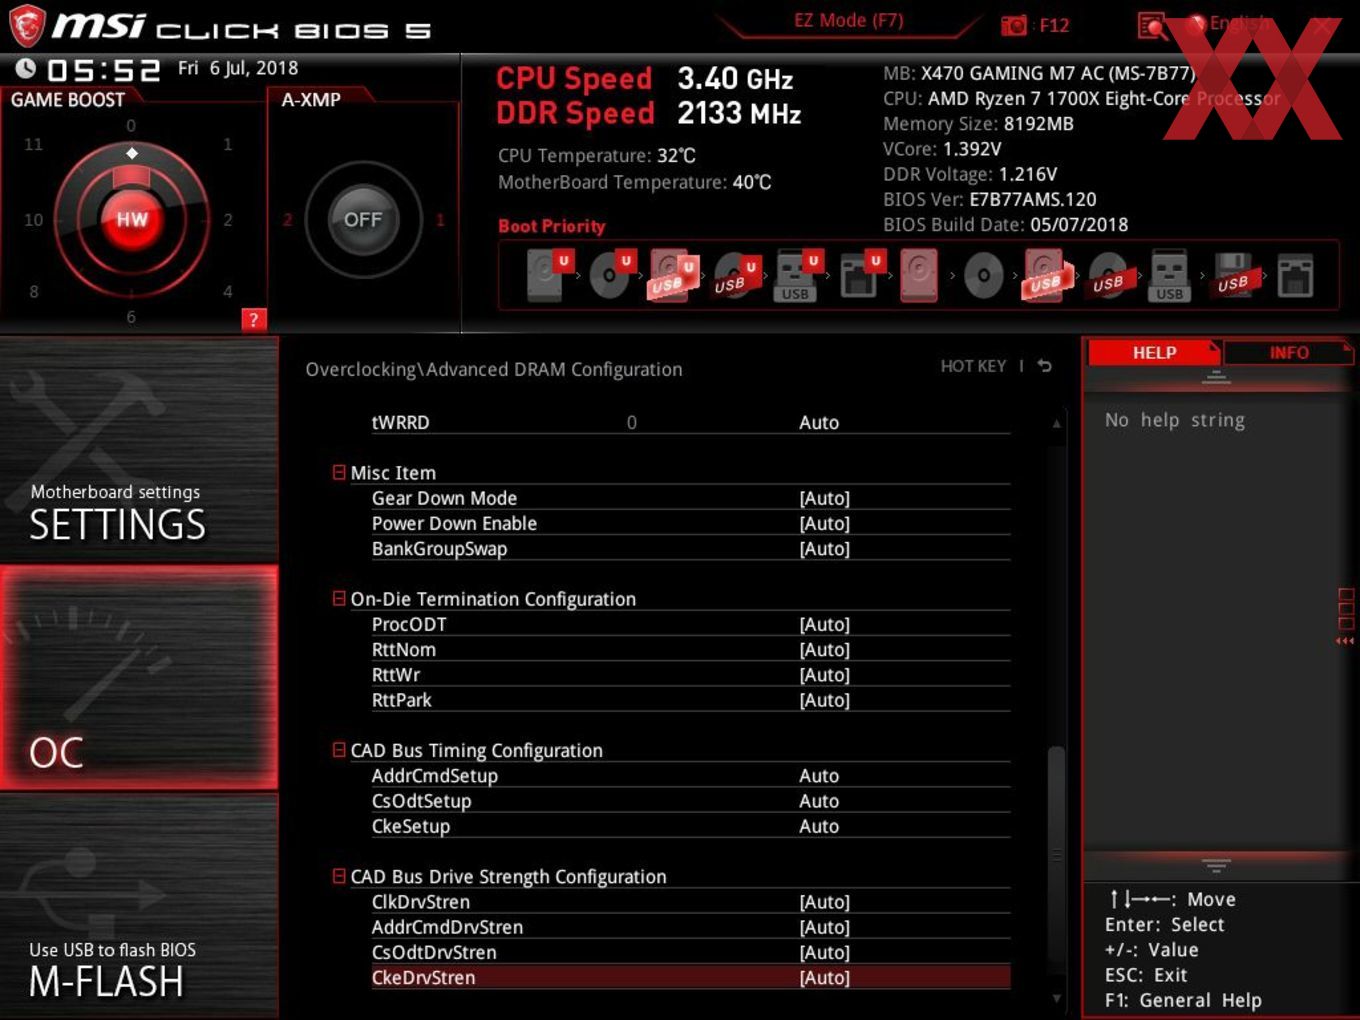The image size is (1360, 1020).
Task: Click the back arrow next to HOT KEY
Action: tap(1044, 366)
